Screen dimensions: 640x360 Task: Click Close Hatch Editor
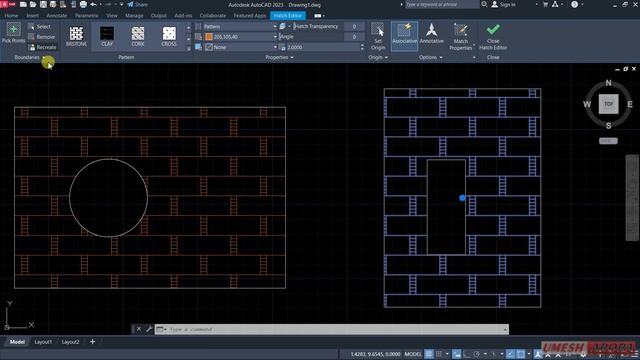coord(493,36)
